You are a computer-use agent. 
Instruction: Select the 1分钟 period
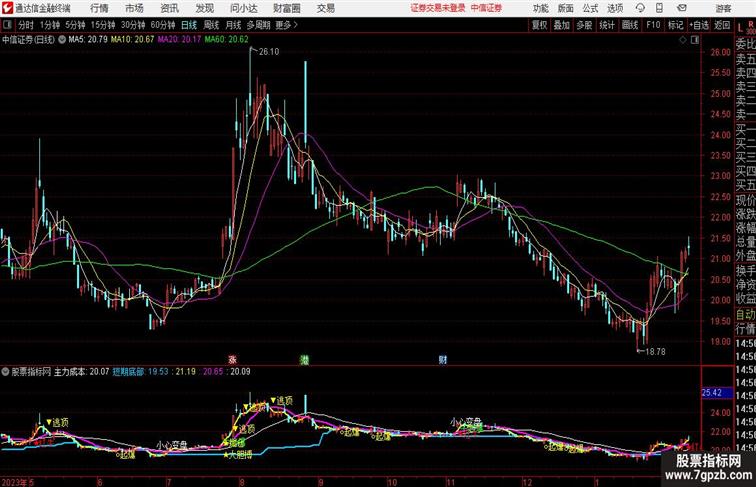[x=50, y=25]
